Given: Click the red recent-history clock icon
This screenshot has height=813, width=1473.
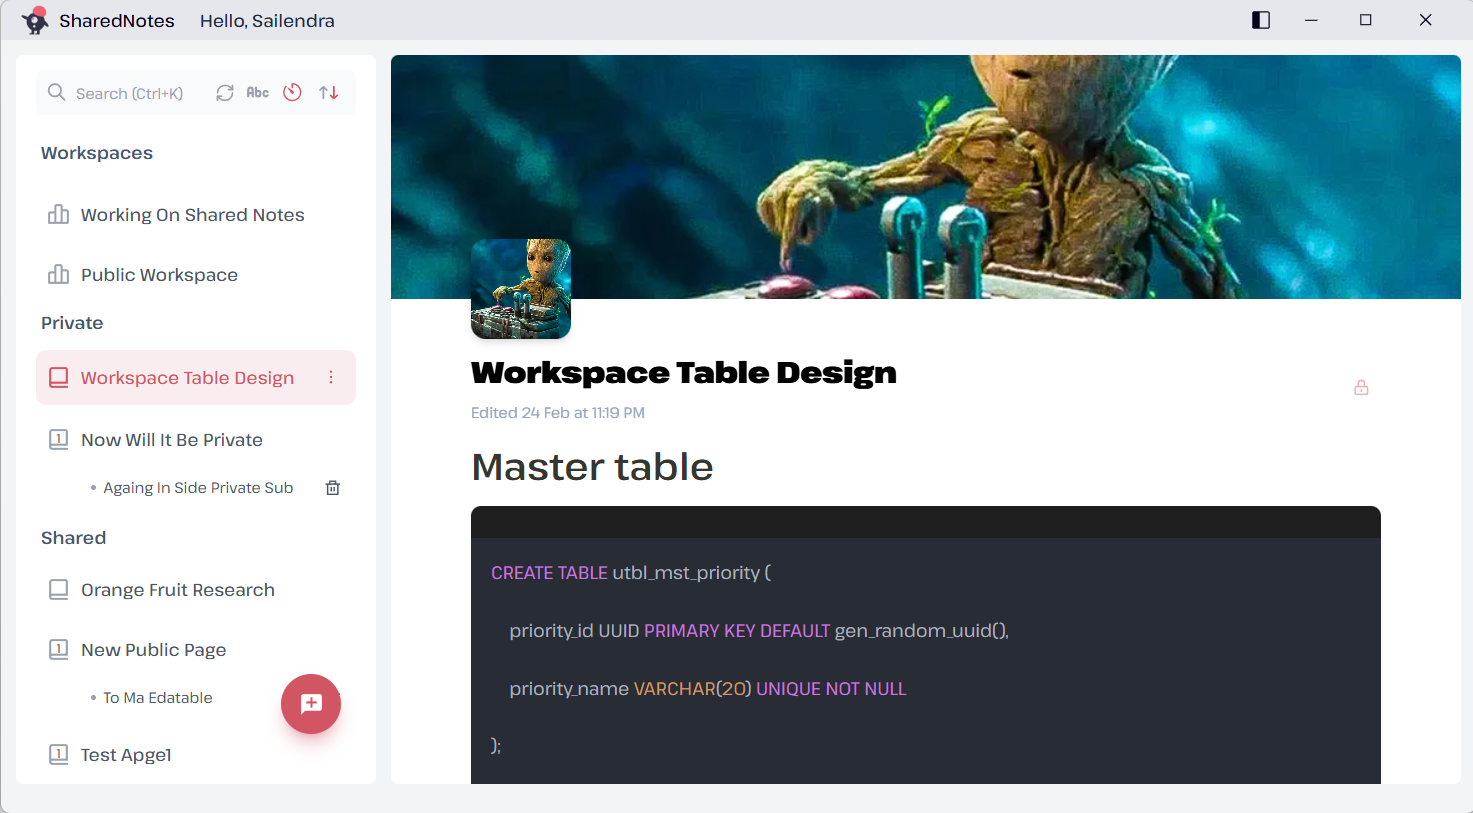Looking at the screenshot, I should tap(292, 92).
